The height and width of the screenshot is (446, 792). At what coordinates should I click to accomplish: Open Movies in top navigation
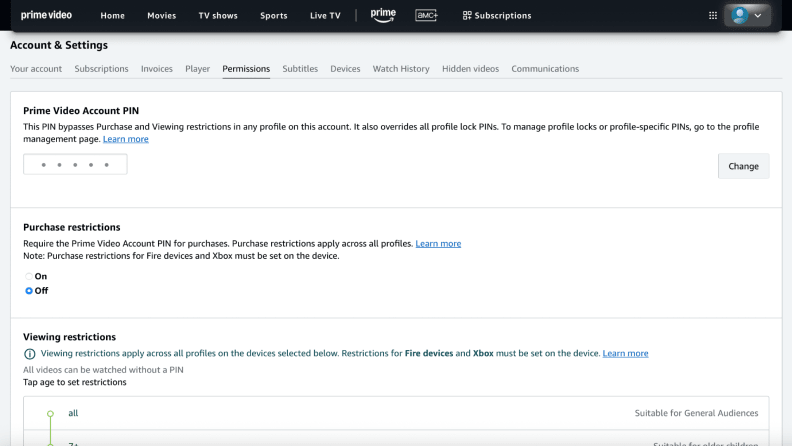coord(162,16)
